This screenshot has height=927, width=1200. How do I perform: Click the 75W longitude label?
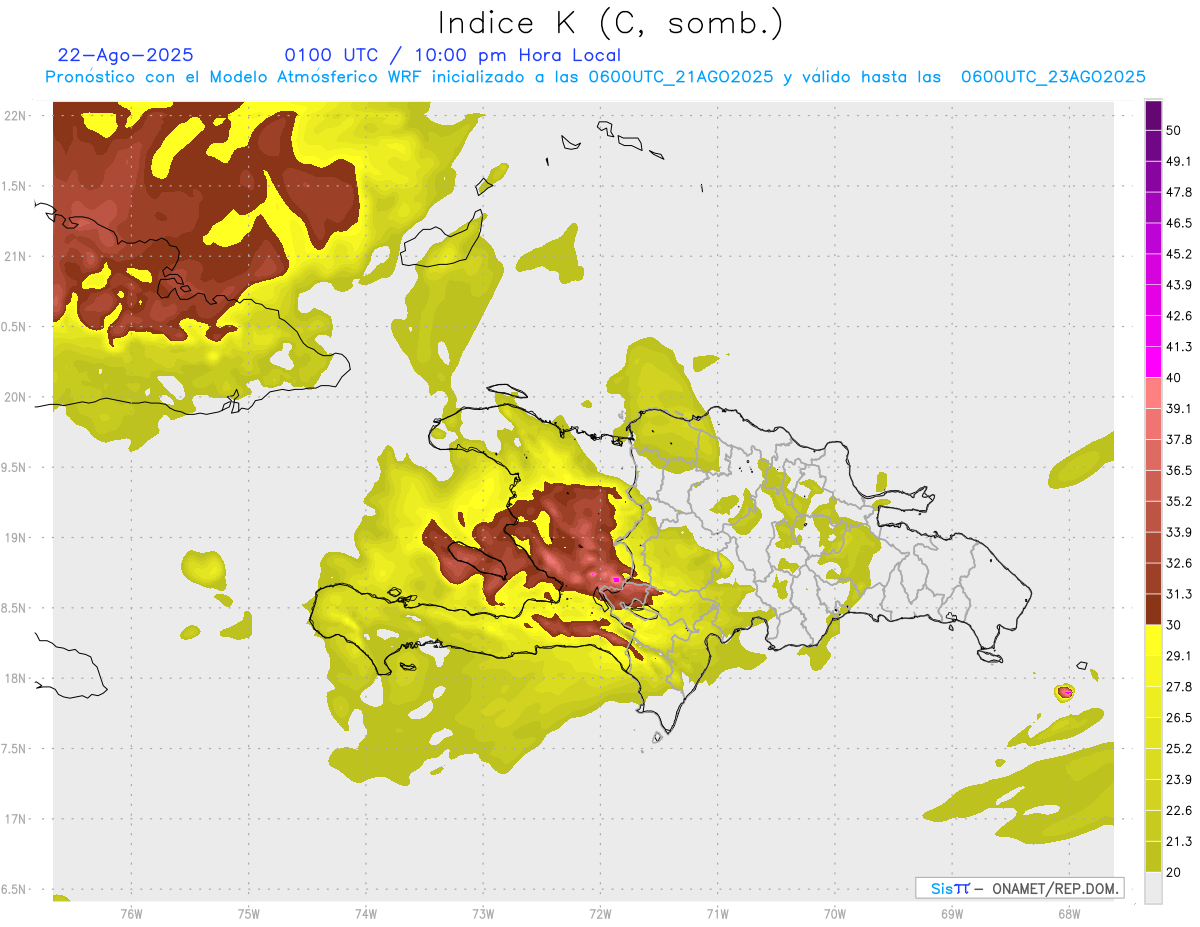tap(248, 913)
